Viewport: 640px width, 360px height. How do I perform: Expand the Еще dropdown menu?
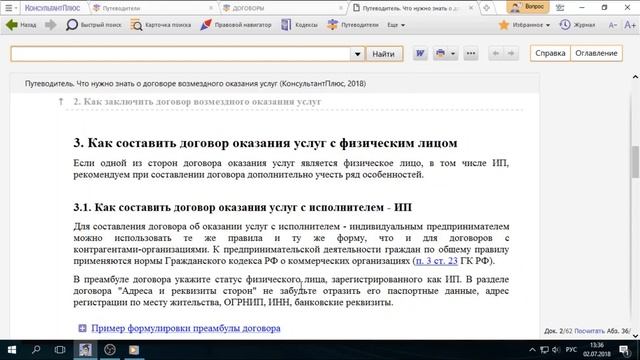[x=396, y=25]
